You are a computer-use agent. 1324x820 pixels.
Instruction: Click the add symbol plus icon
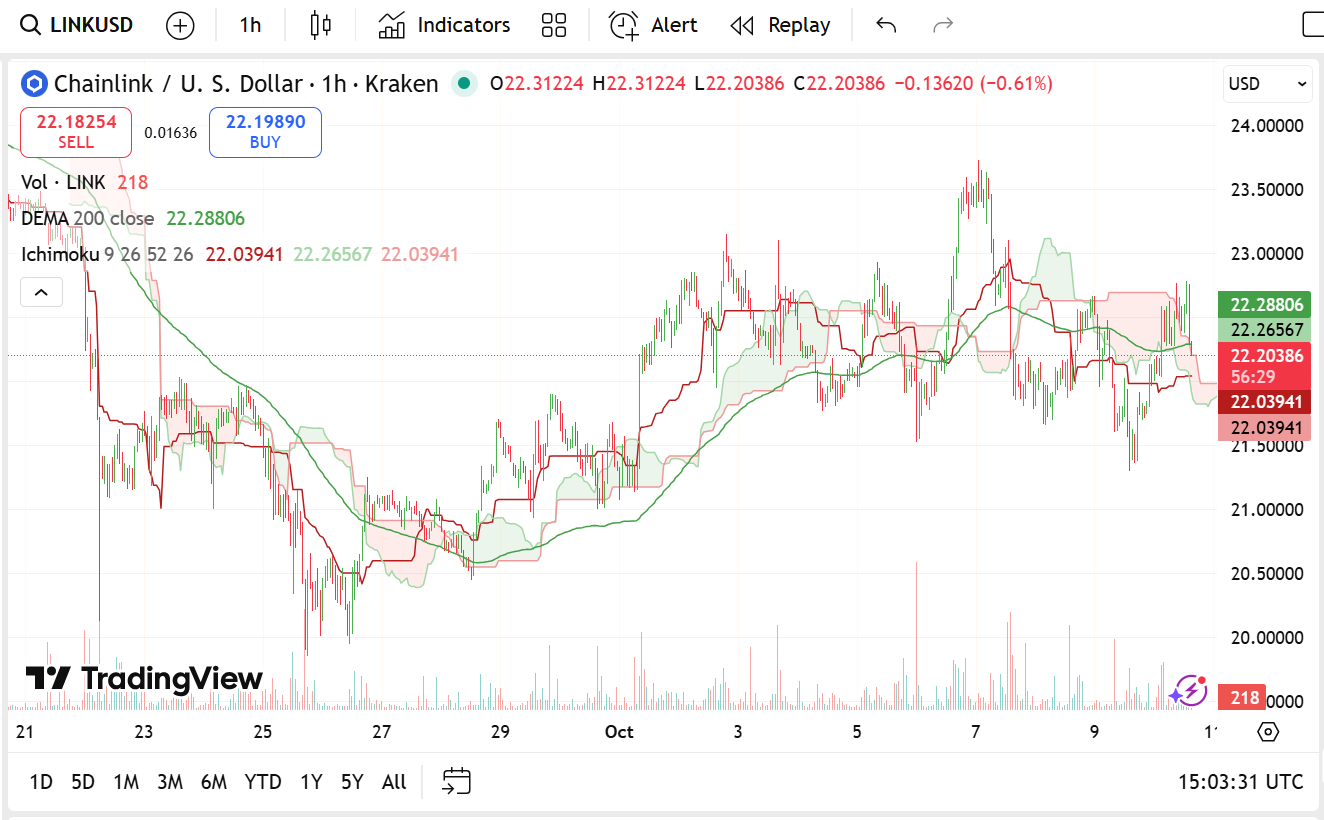[180, 25]
